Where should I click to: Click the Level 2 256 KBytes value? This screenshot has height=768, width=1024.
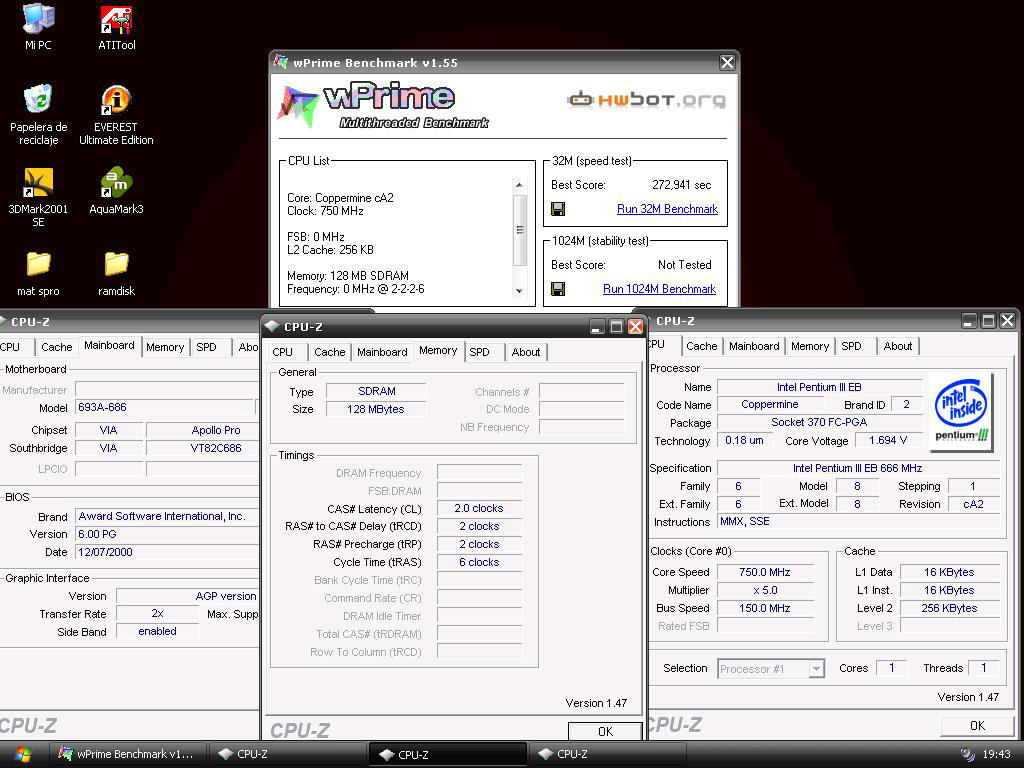949,608
